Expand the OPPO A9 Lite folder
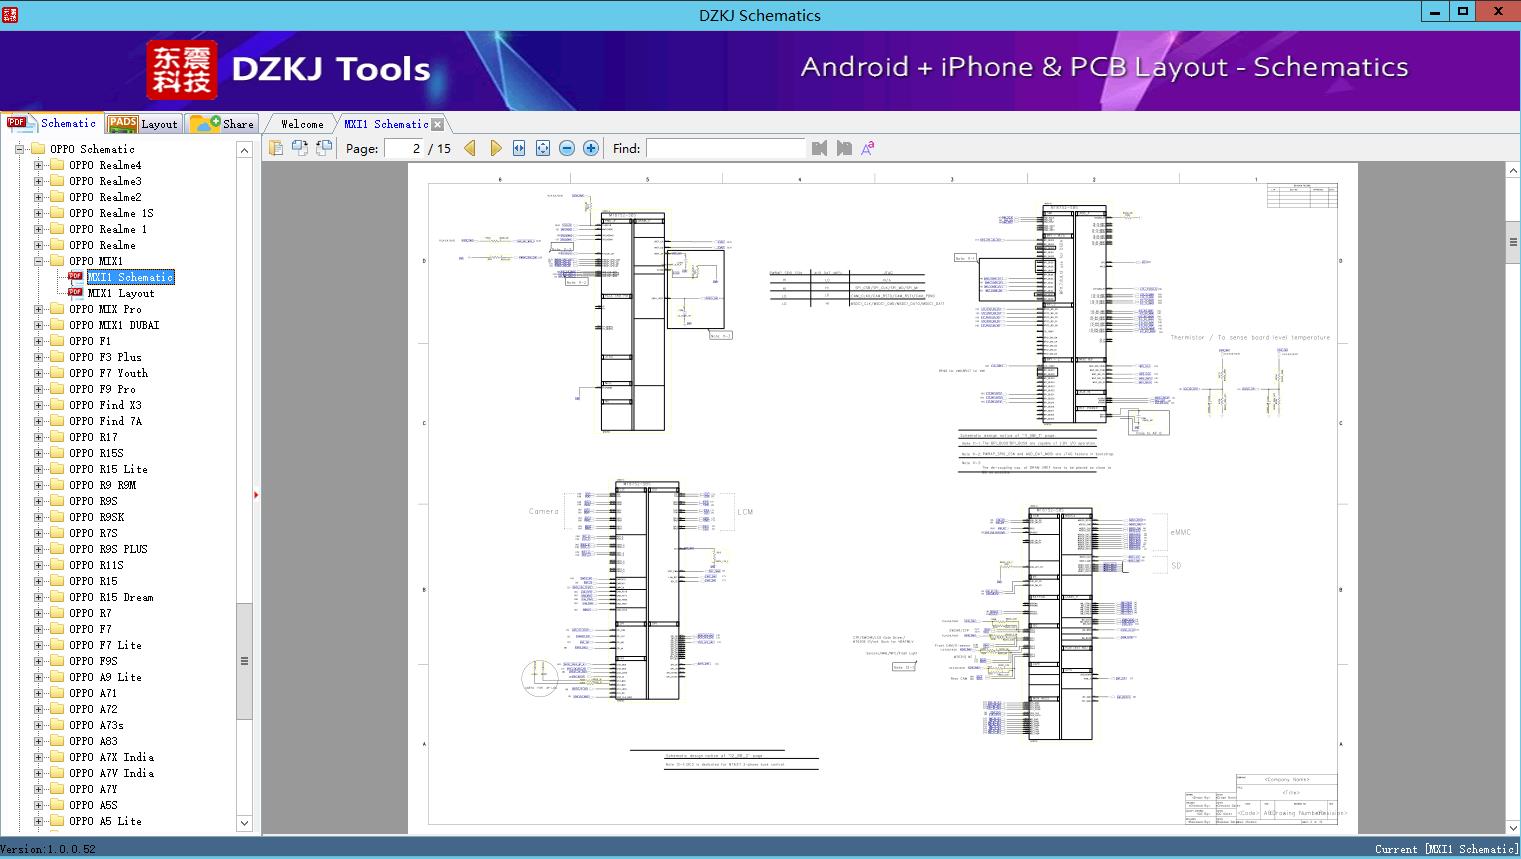The width and height of the screenshot is (1521, 859). (39, 677)
